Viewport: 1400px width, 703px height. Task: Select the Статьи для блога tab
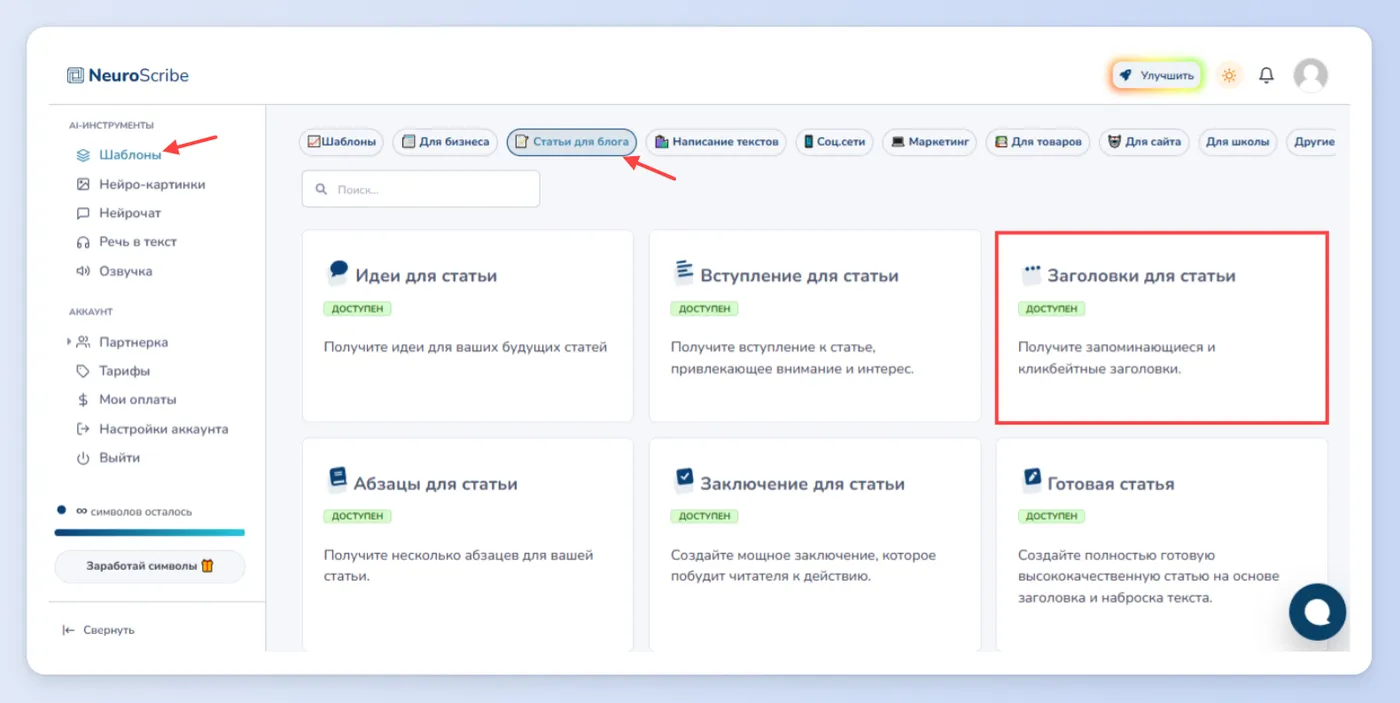572,142
